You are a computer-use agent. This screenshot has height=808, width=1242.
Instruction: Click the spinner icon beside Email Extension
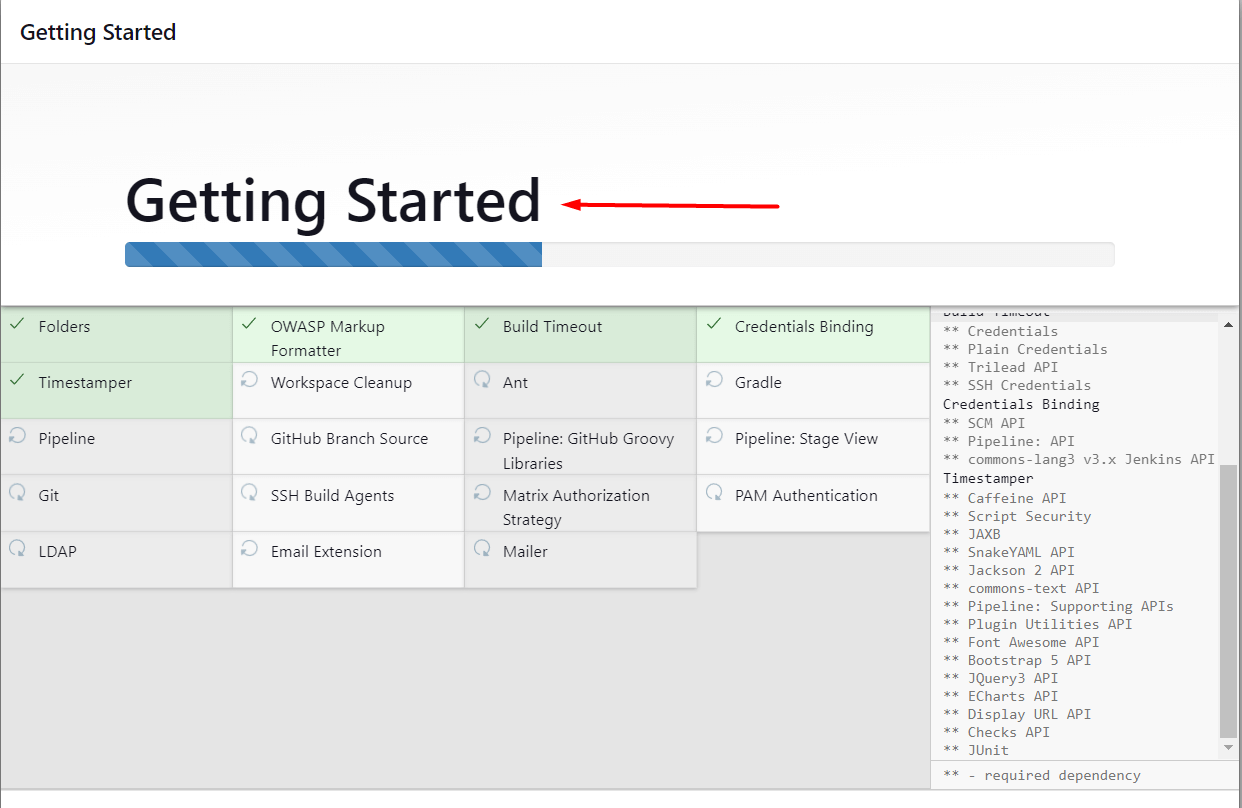pos(249,549)
